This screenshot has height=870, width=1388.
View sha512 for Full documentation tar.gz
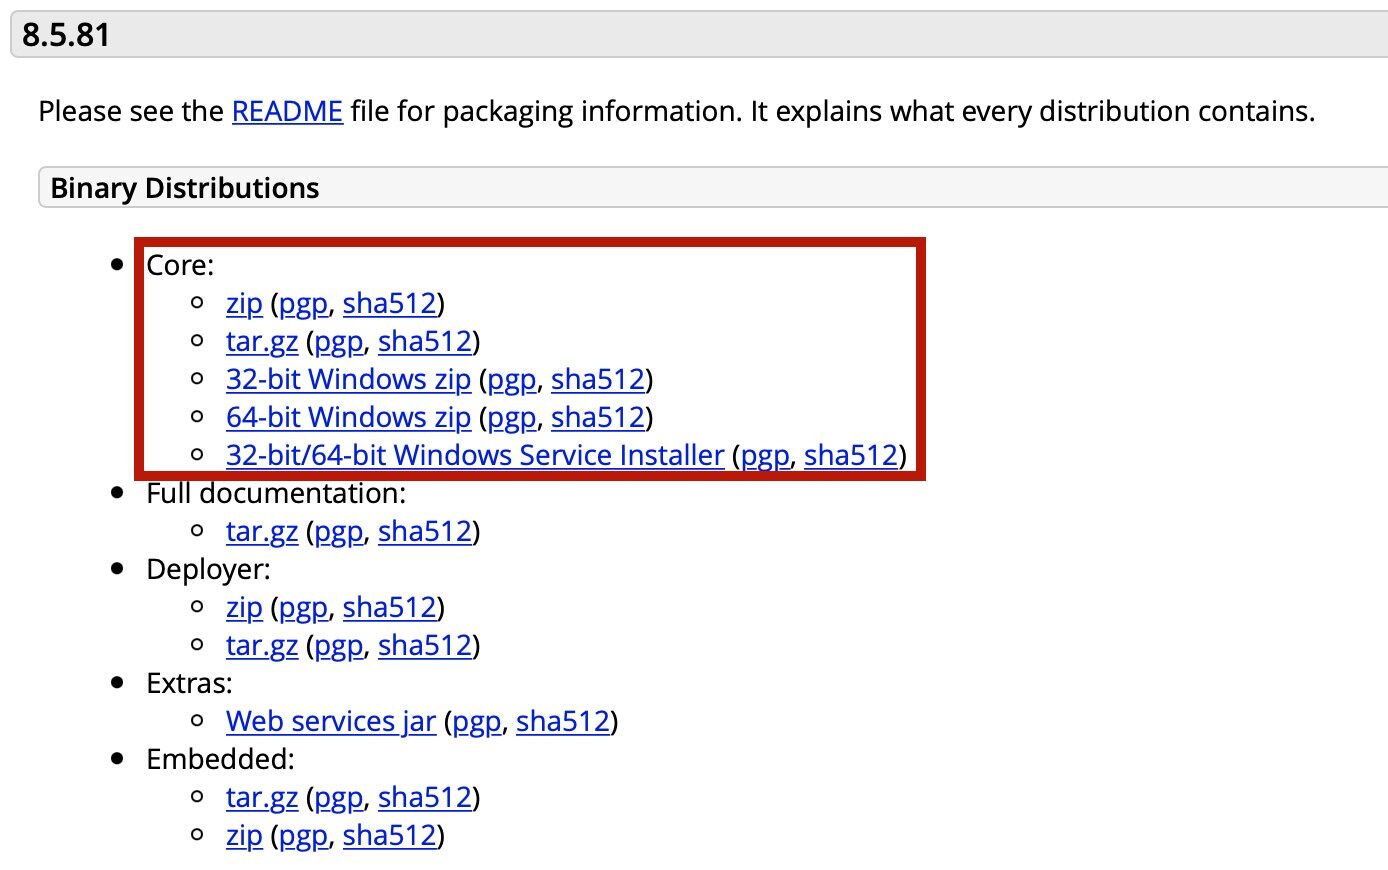425,531
